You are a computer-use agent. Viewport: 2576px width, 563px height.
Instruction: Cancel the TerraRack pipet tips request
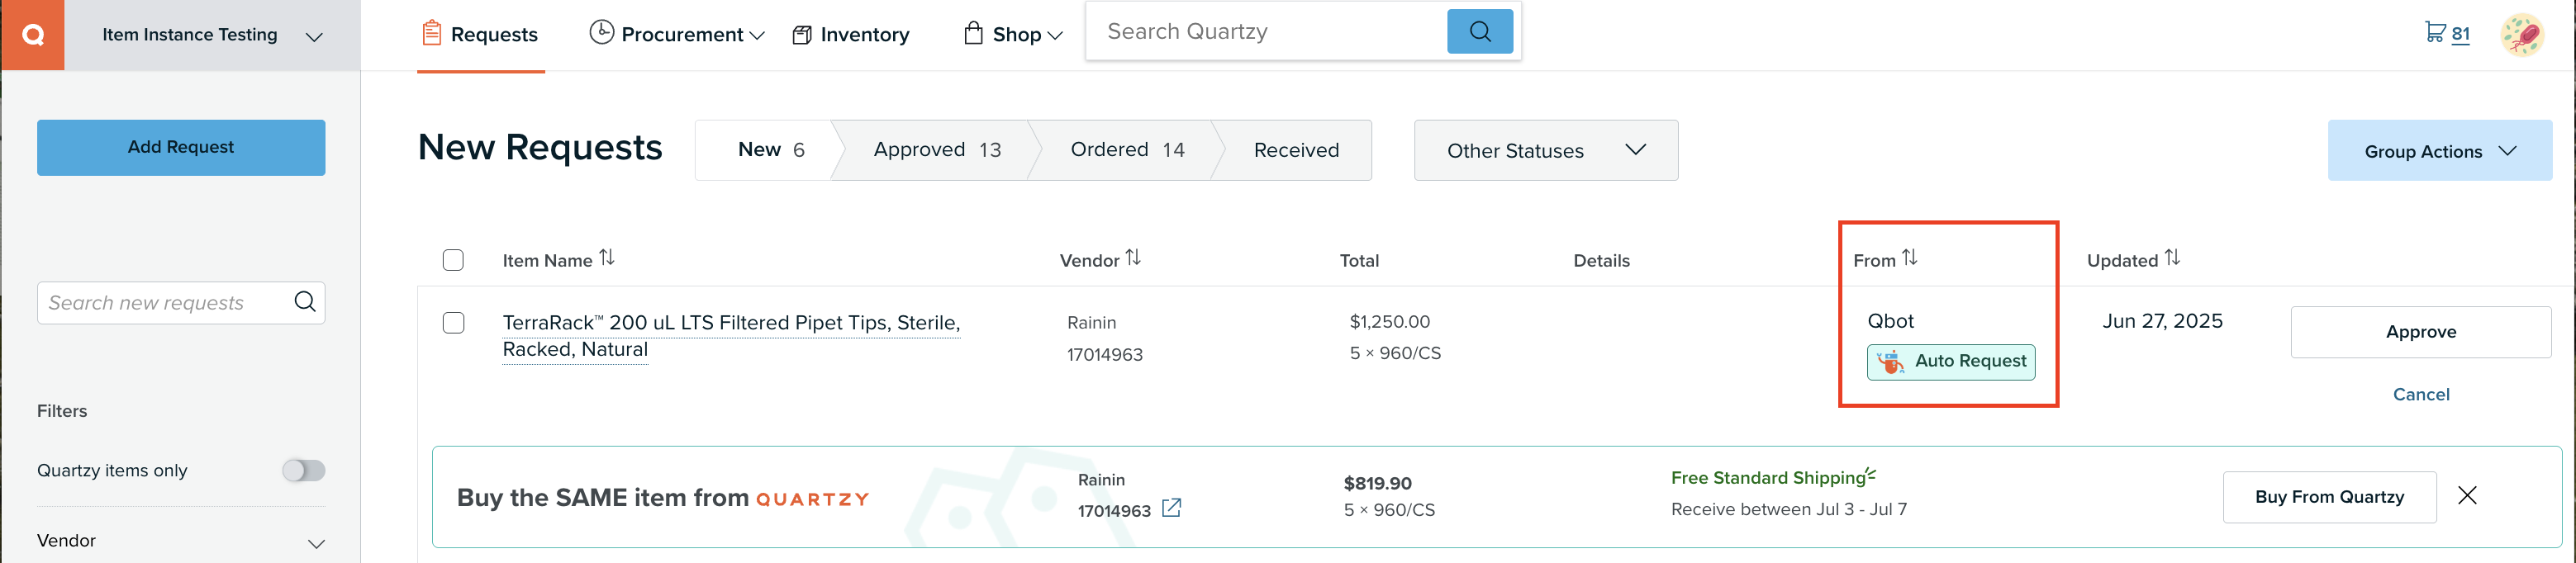(2420, 394)
